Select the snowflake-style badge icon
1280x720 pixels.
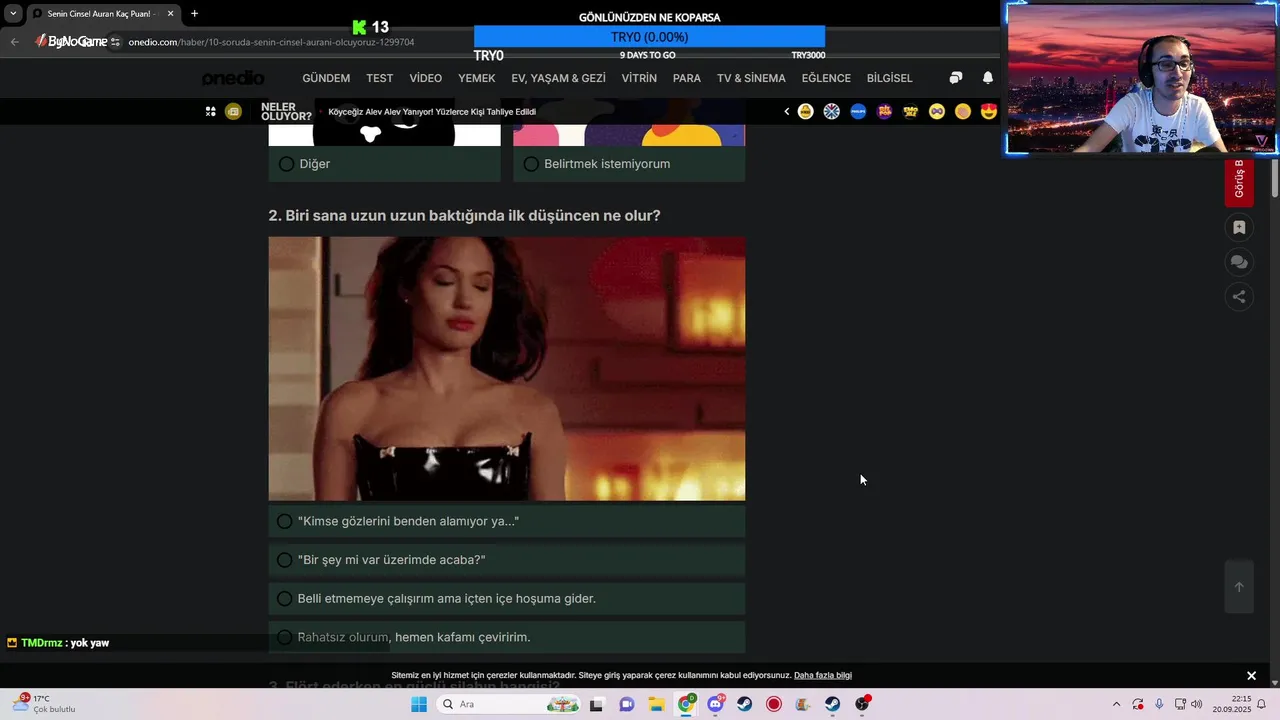[831, 112]
